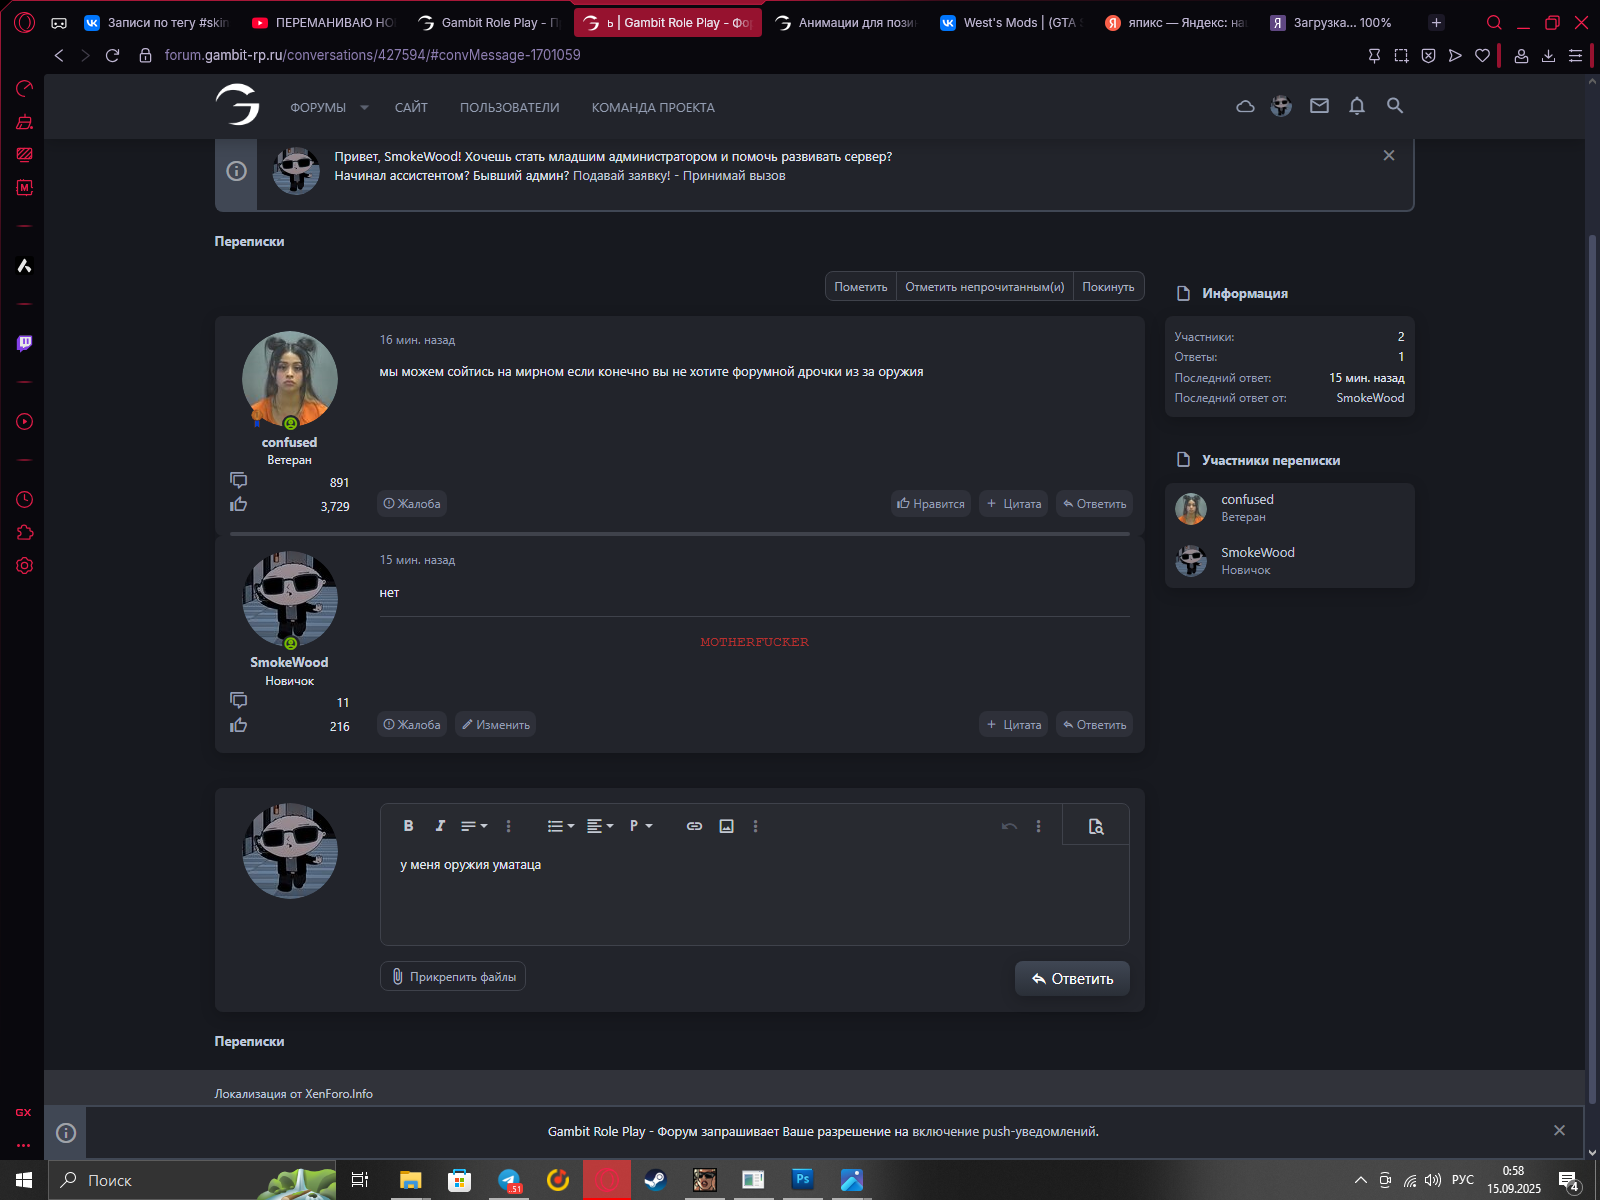Toggle bold formatting in the reply editor
This screenshot has width=1600, height=1200.
[x=408, y=826]
